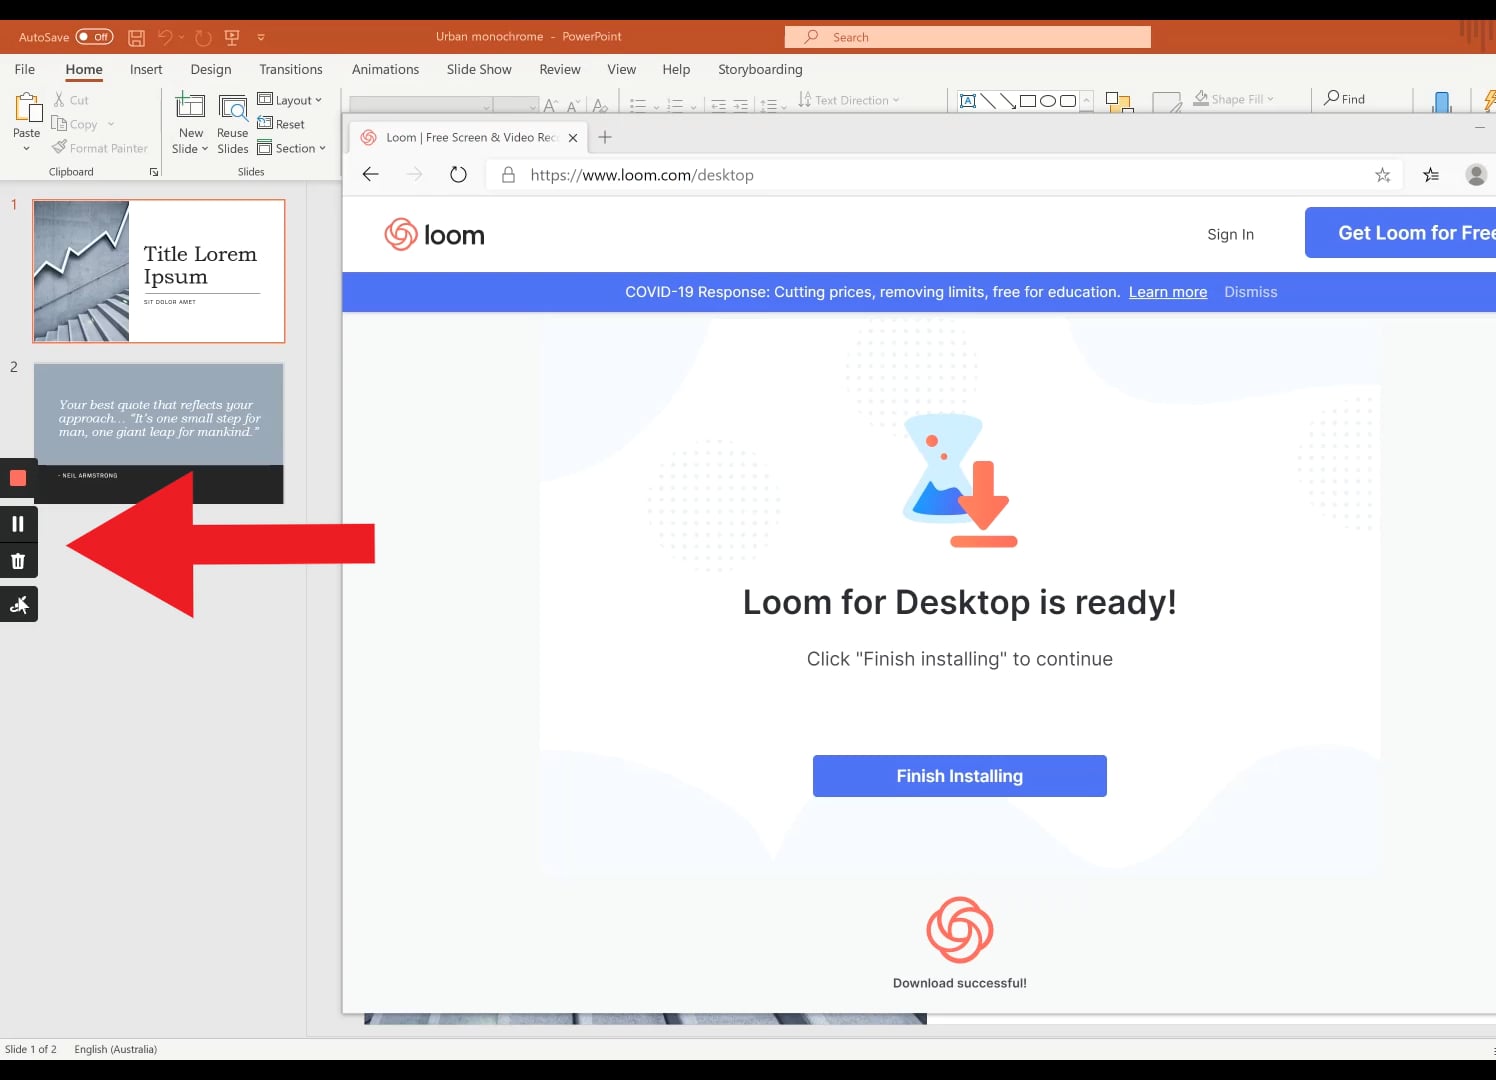Click Increase List Level icon

click(741, 105)
